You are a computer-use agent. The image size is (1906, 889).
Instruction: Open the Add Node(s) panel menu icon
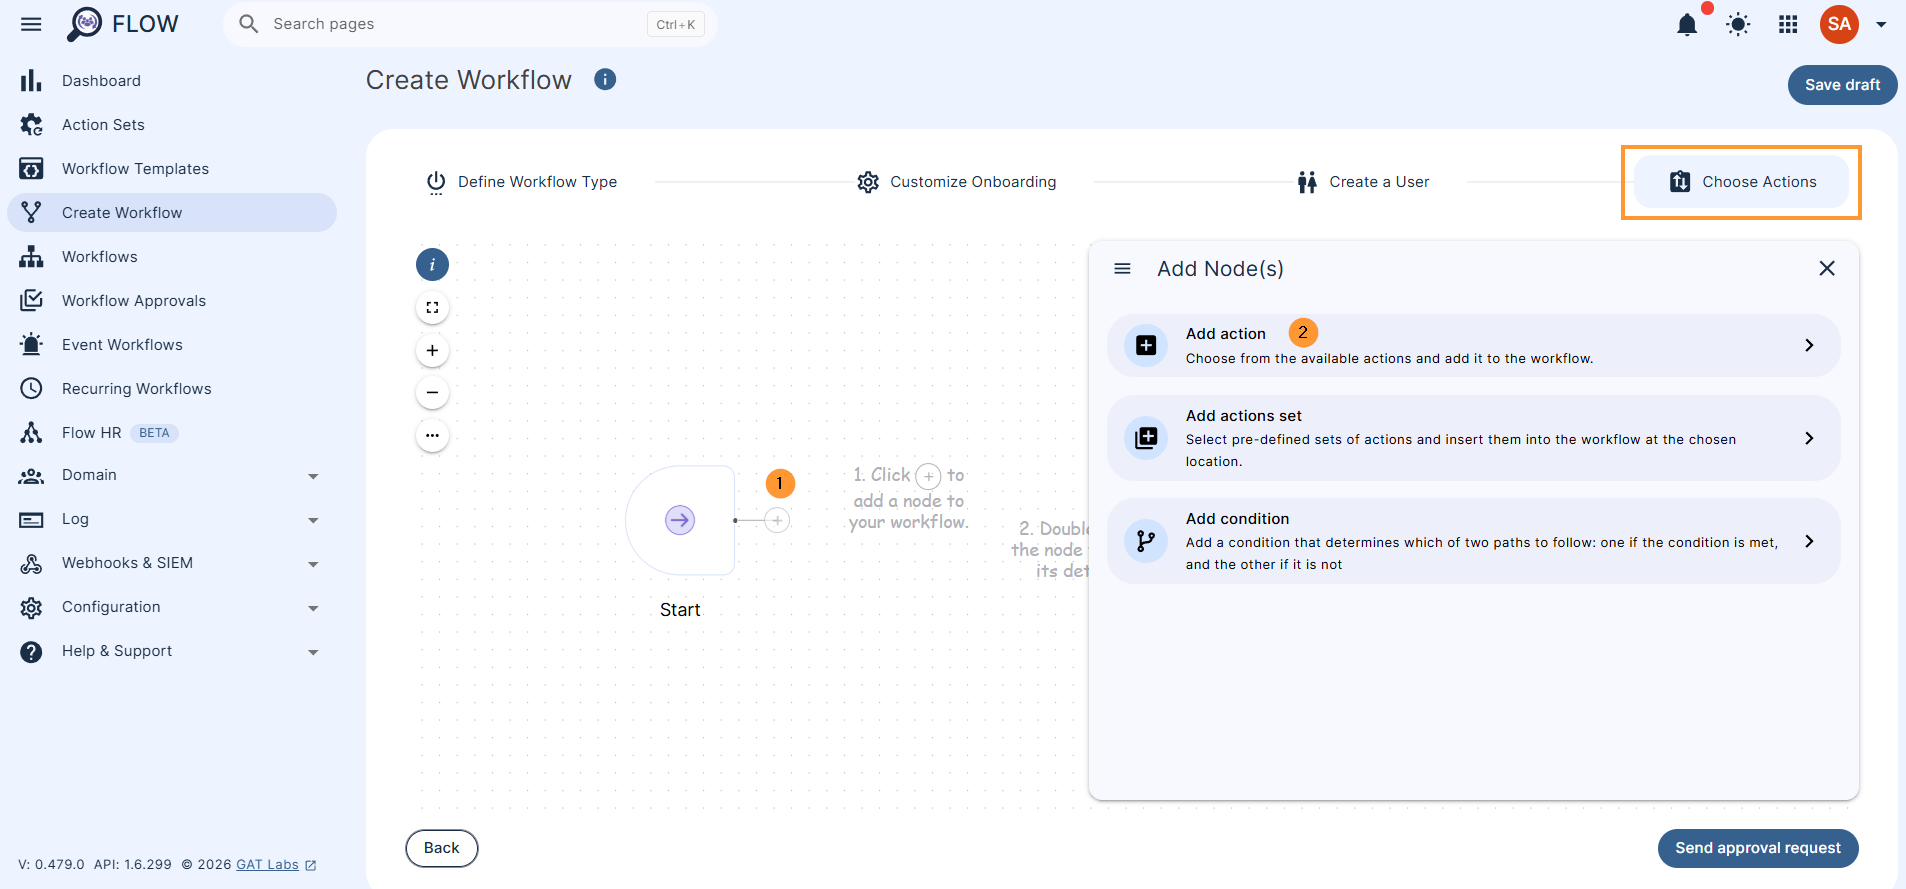coord(1122,269)
